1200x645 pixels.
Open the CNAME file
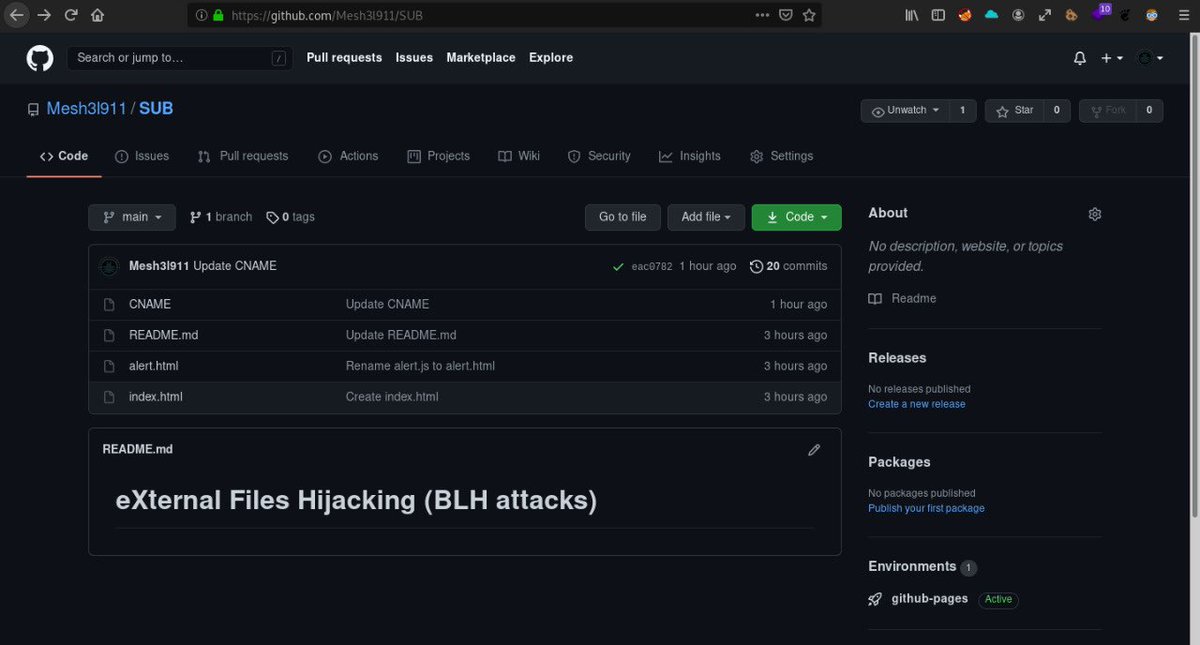coord(150,304)
